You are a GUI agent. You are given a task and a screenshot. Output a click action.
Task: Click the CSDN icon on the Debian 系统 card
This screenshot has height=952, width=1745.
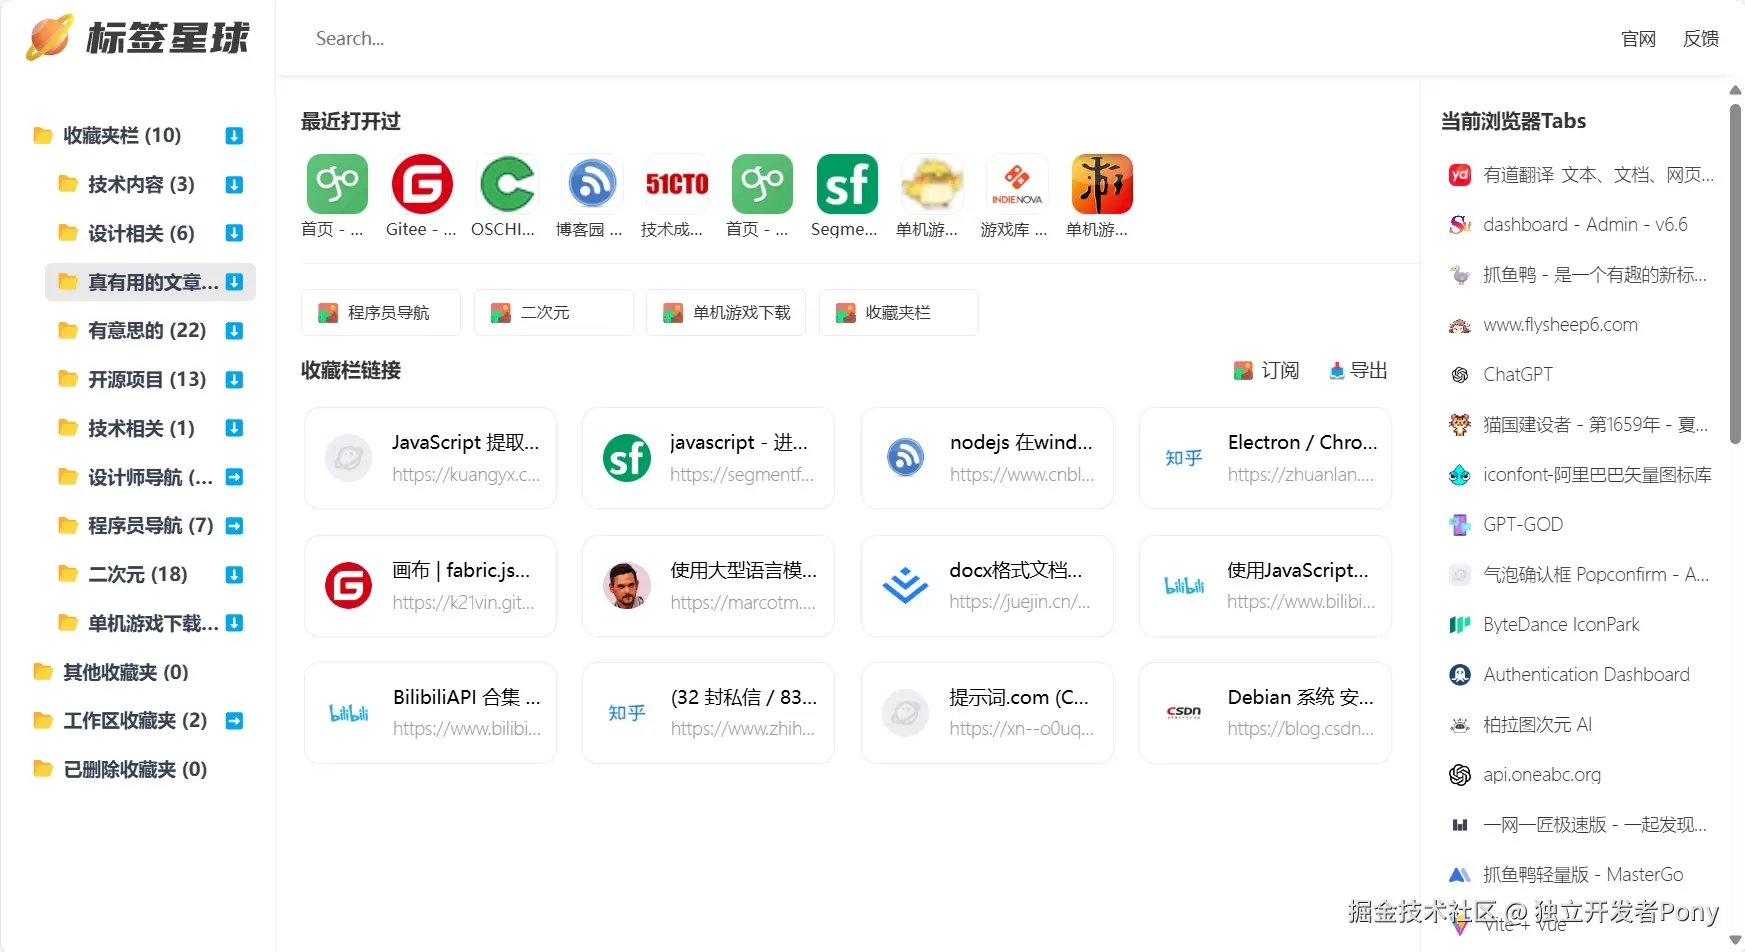(x=1183, y=713)
